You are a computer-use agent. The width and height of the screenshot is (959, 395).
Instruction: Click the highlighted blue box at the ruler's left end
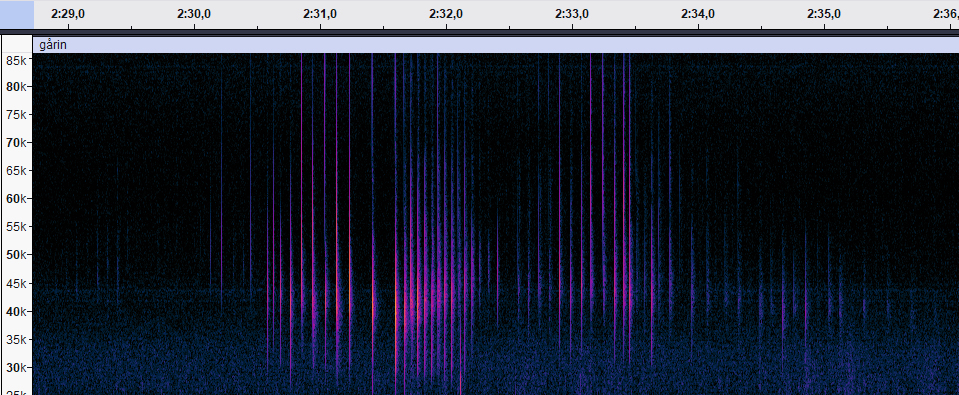point(17,15)
